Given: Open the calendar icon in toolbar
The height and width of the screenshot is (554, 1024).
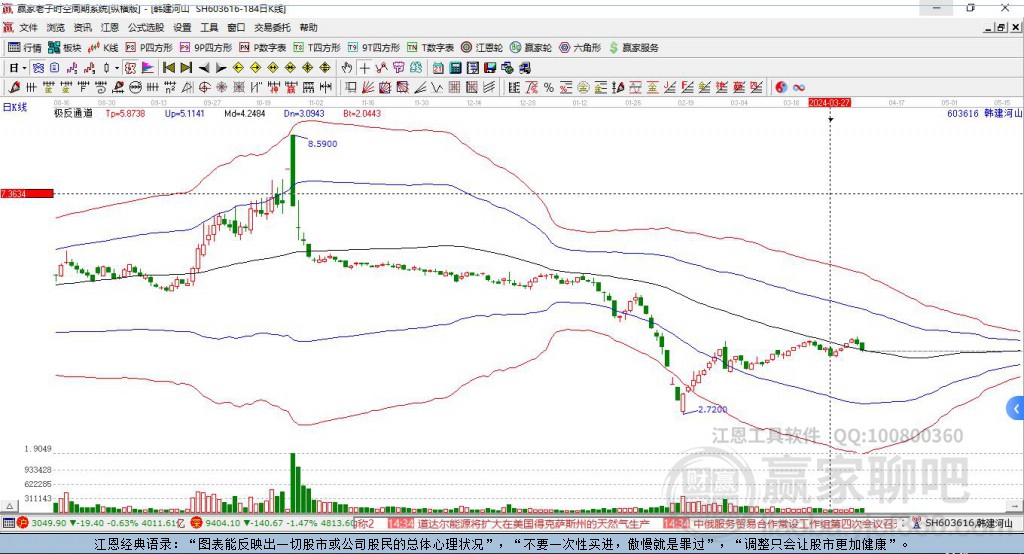Looking at the screenshot, I should click(438, 68).
